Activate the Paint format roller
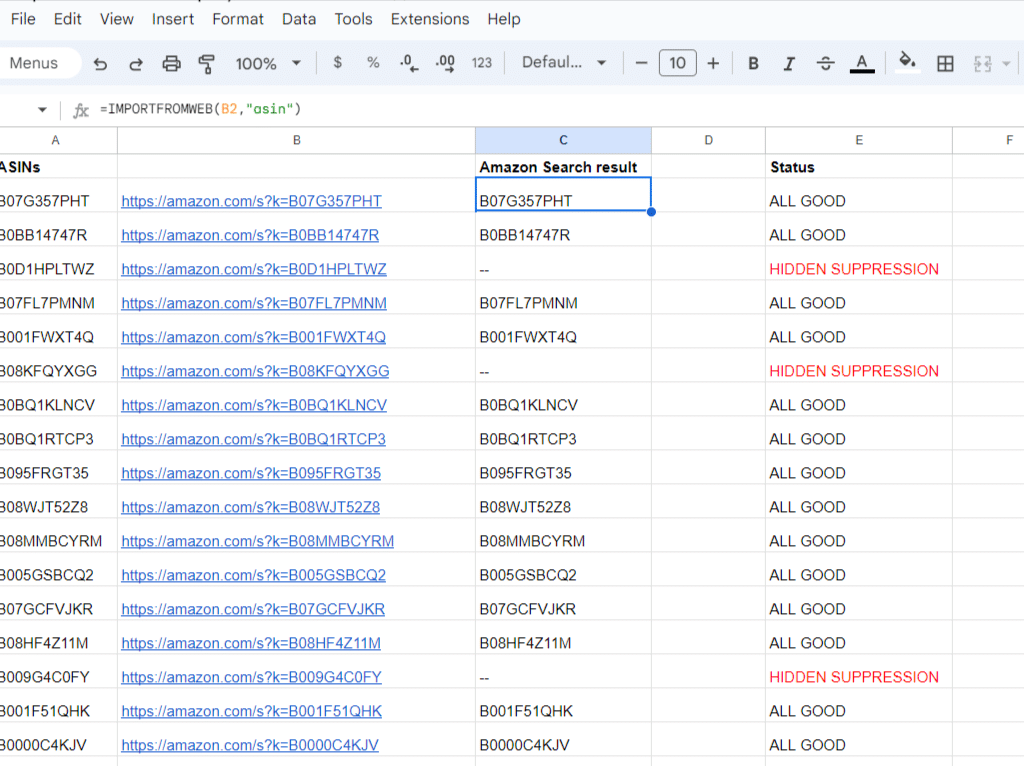This screenshot has height=766, width=1024. tap(207, 63)
